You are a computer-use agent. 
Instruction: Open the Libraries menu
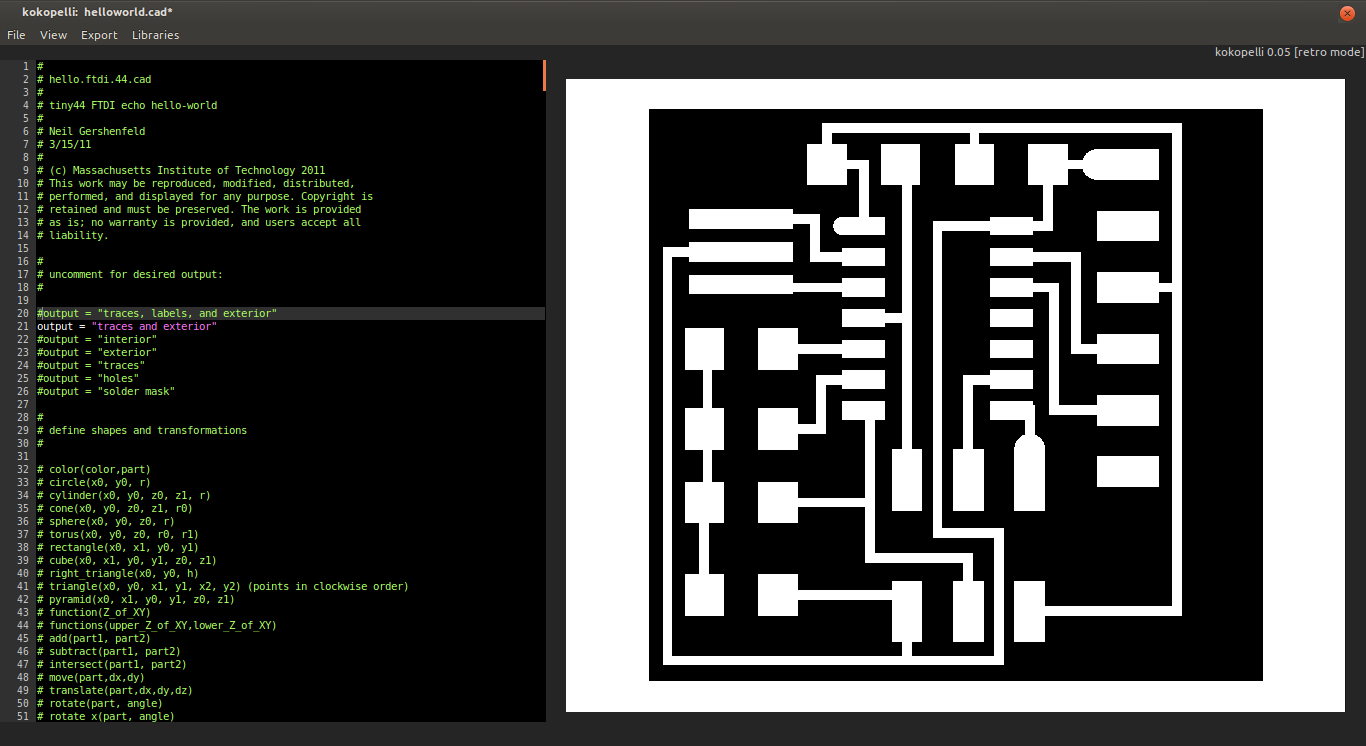[156, 35]
